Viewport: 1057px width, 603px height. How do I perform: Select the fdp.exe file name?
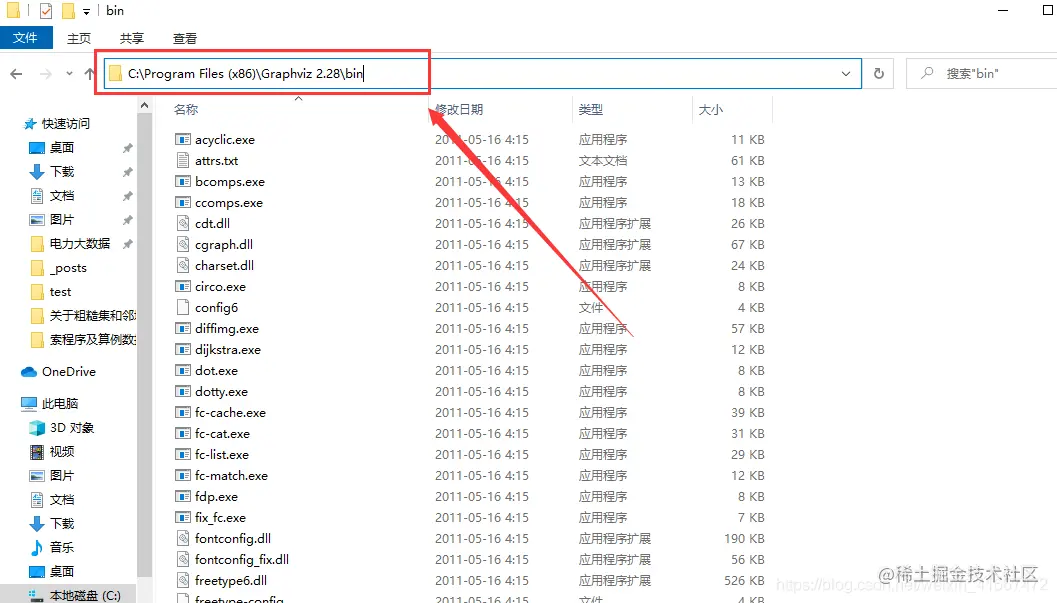216,497
